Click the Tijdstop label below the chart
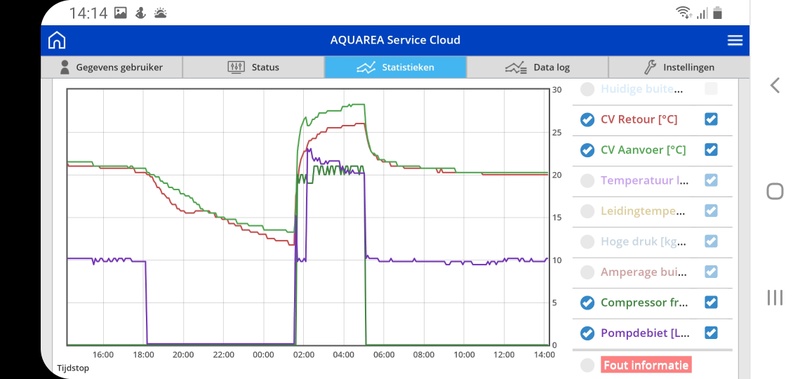The height and width of the screenshot is (379, 800). 72,368
